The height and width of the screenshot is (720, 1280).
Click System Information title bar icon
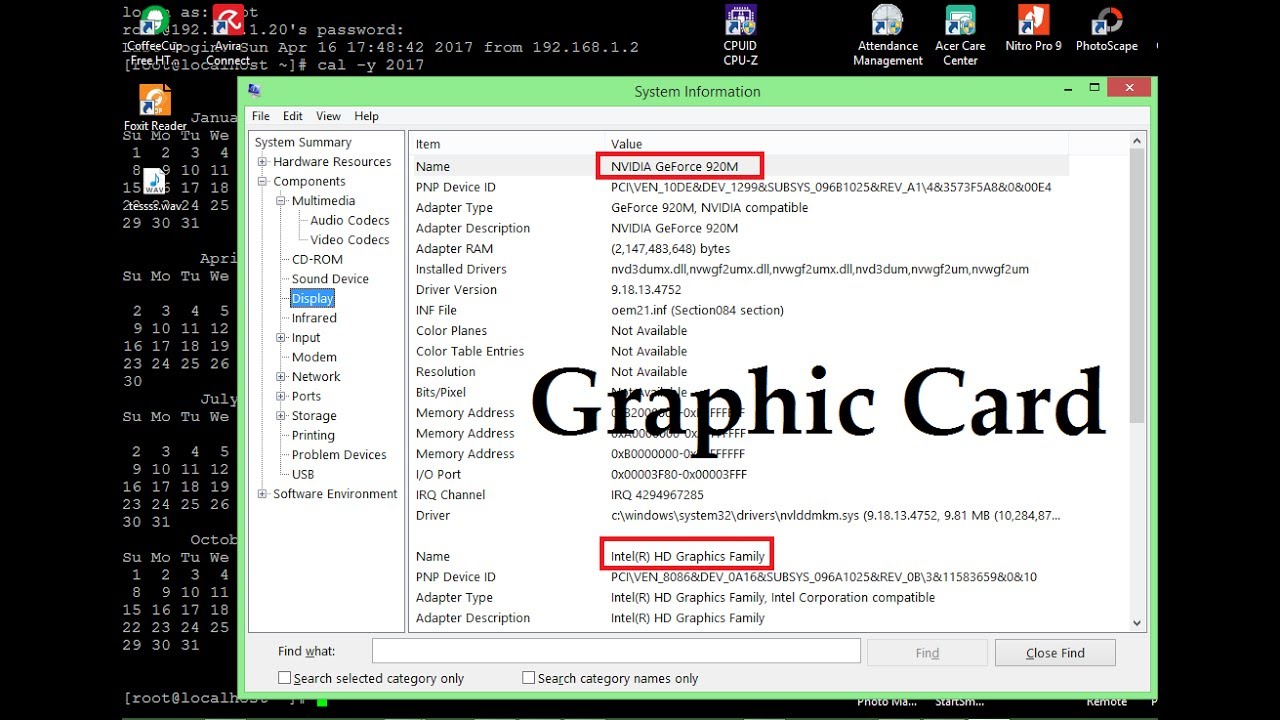click(x=254, y=89)
